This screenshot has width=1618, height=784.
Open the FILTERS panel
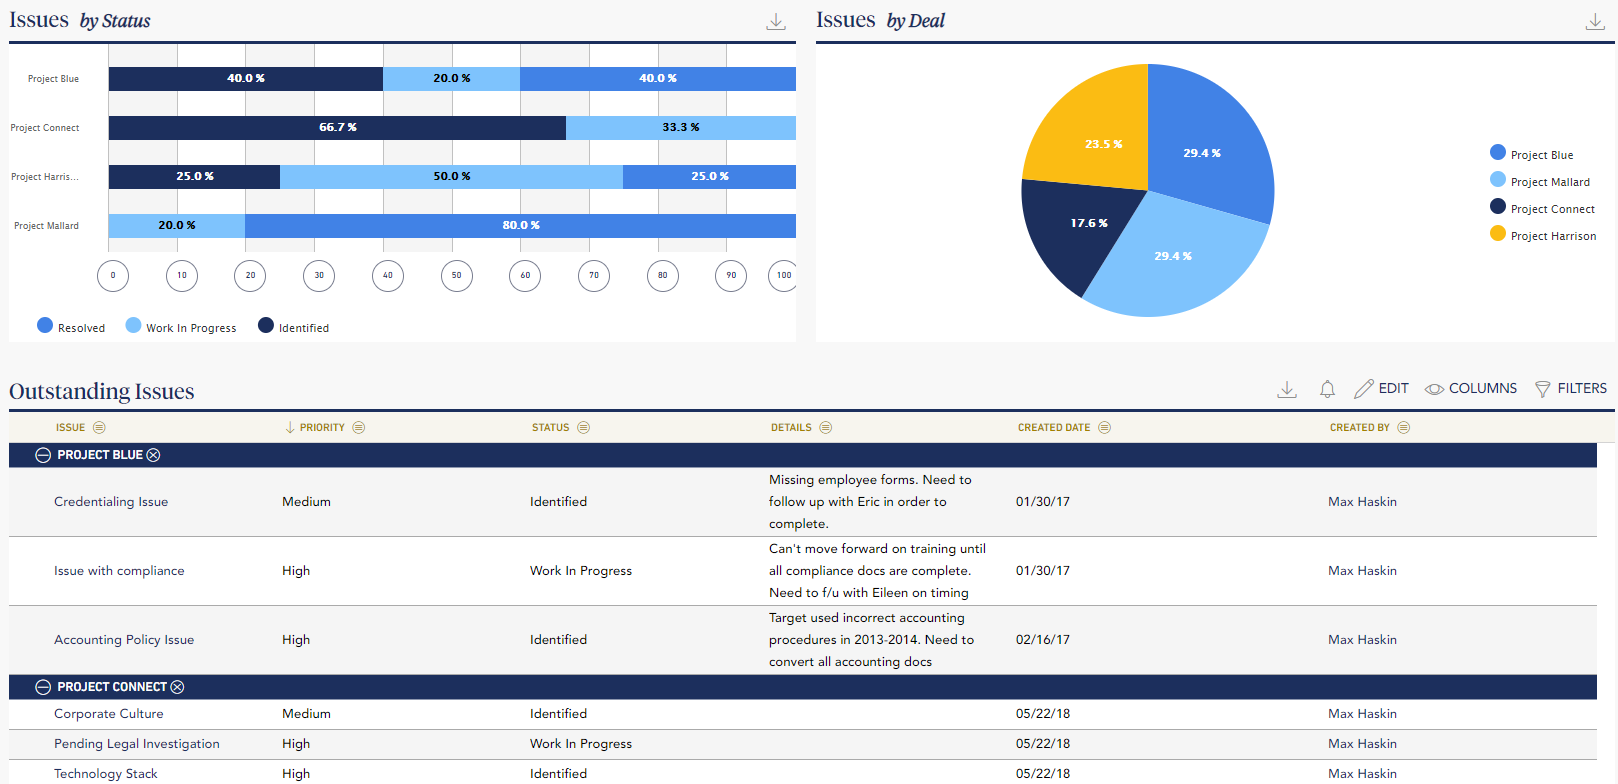[1570, 389]
